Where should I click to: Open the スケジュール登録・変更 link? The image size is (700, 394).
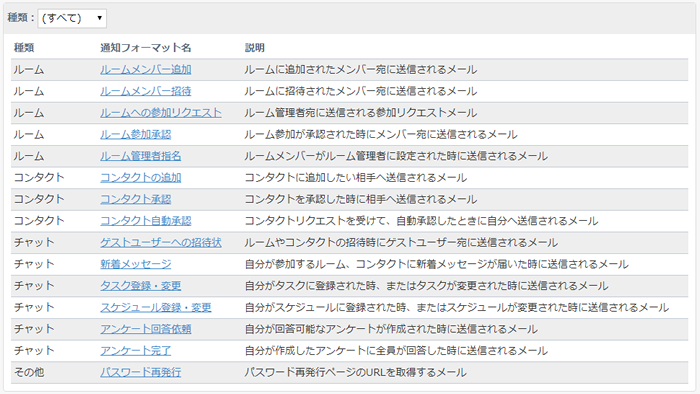click(156, 307)
